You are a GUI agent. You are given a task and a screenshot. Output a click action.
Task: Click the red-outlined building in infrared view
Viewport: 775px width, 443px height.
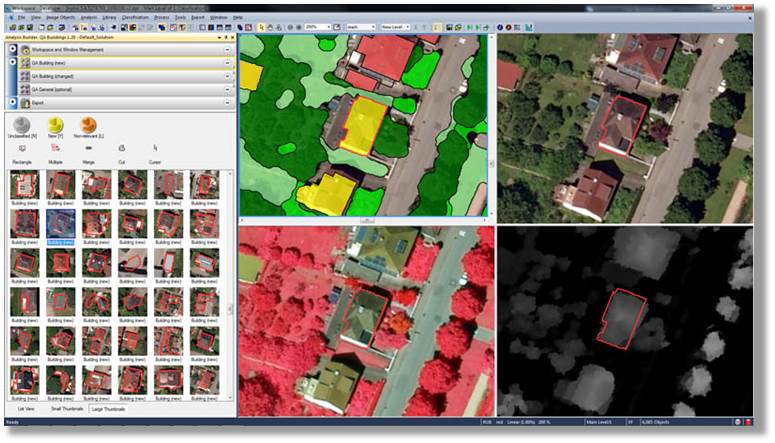click(x=365, y=316)
